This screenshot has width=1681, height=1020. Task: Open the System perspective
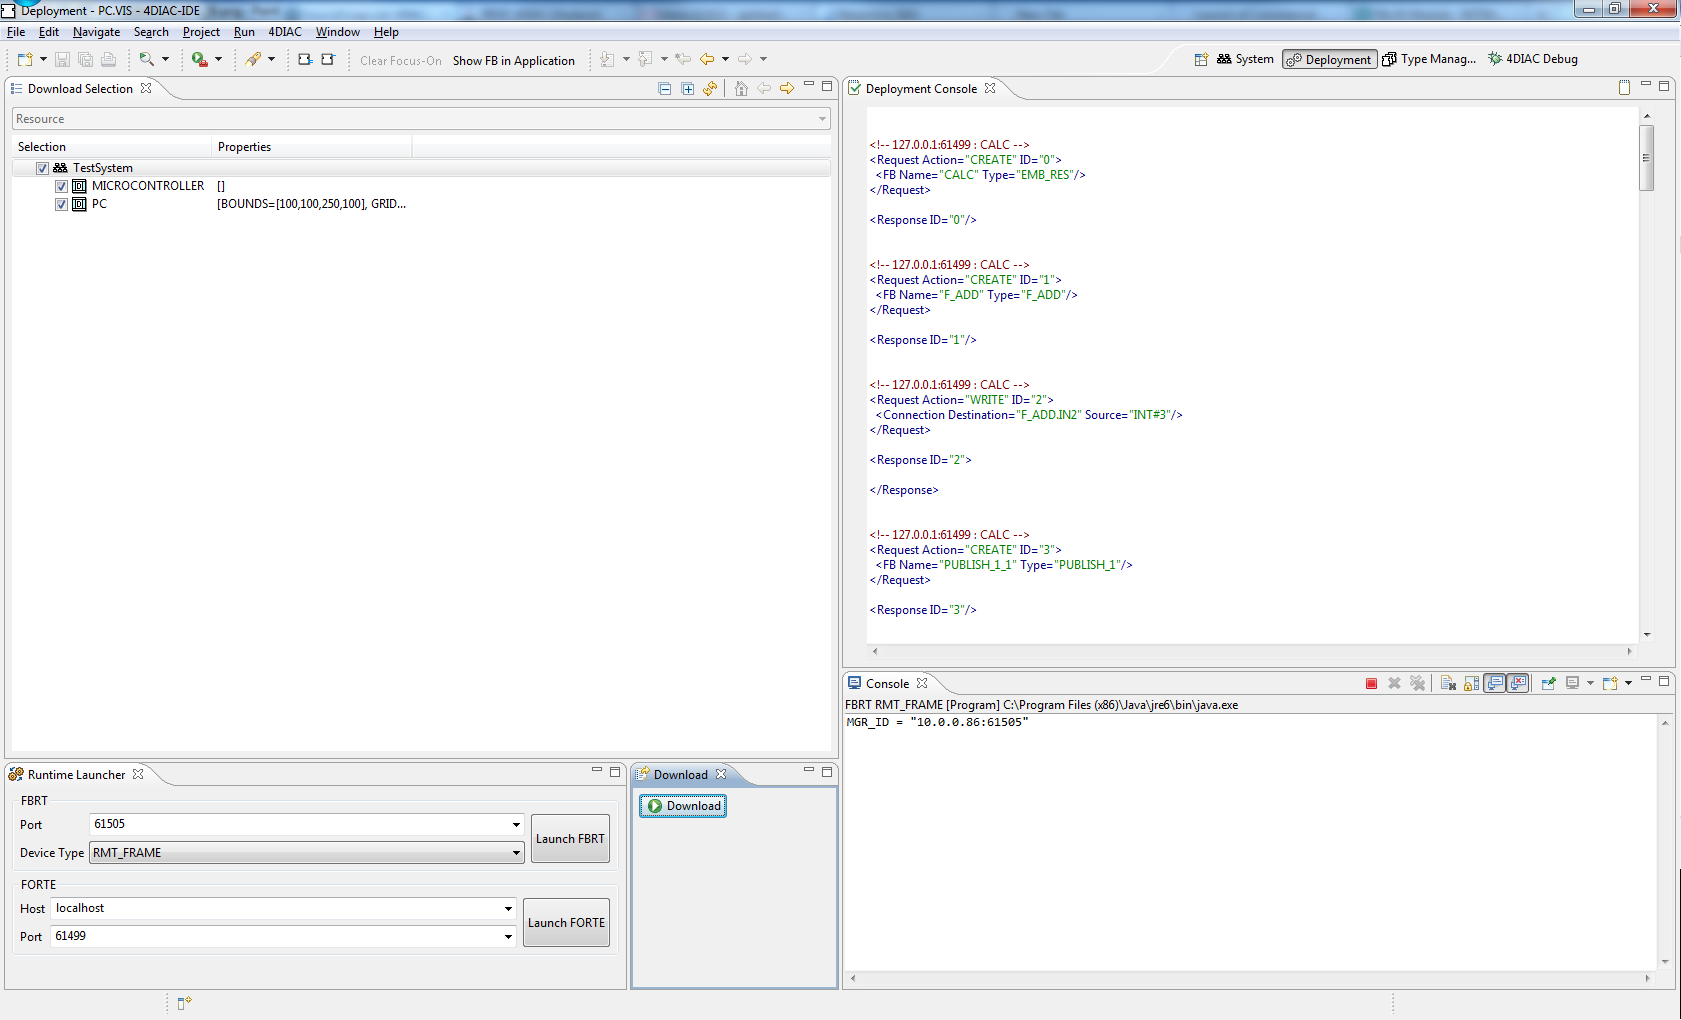1245,59
